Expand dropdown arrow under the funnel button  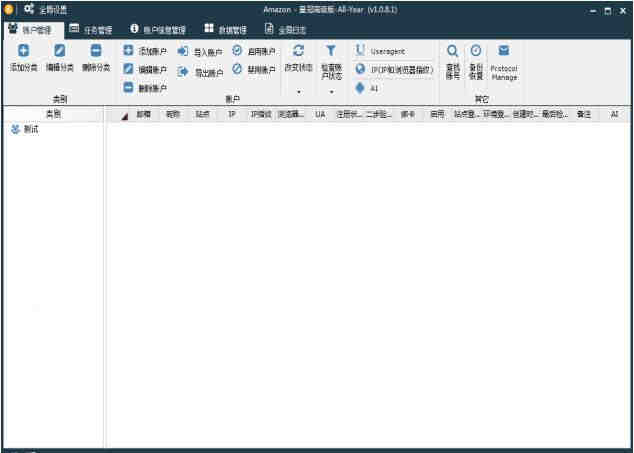tap(332, 92)
